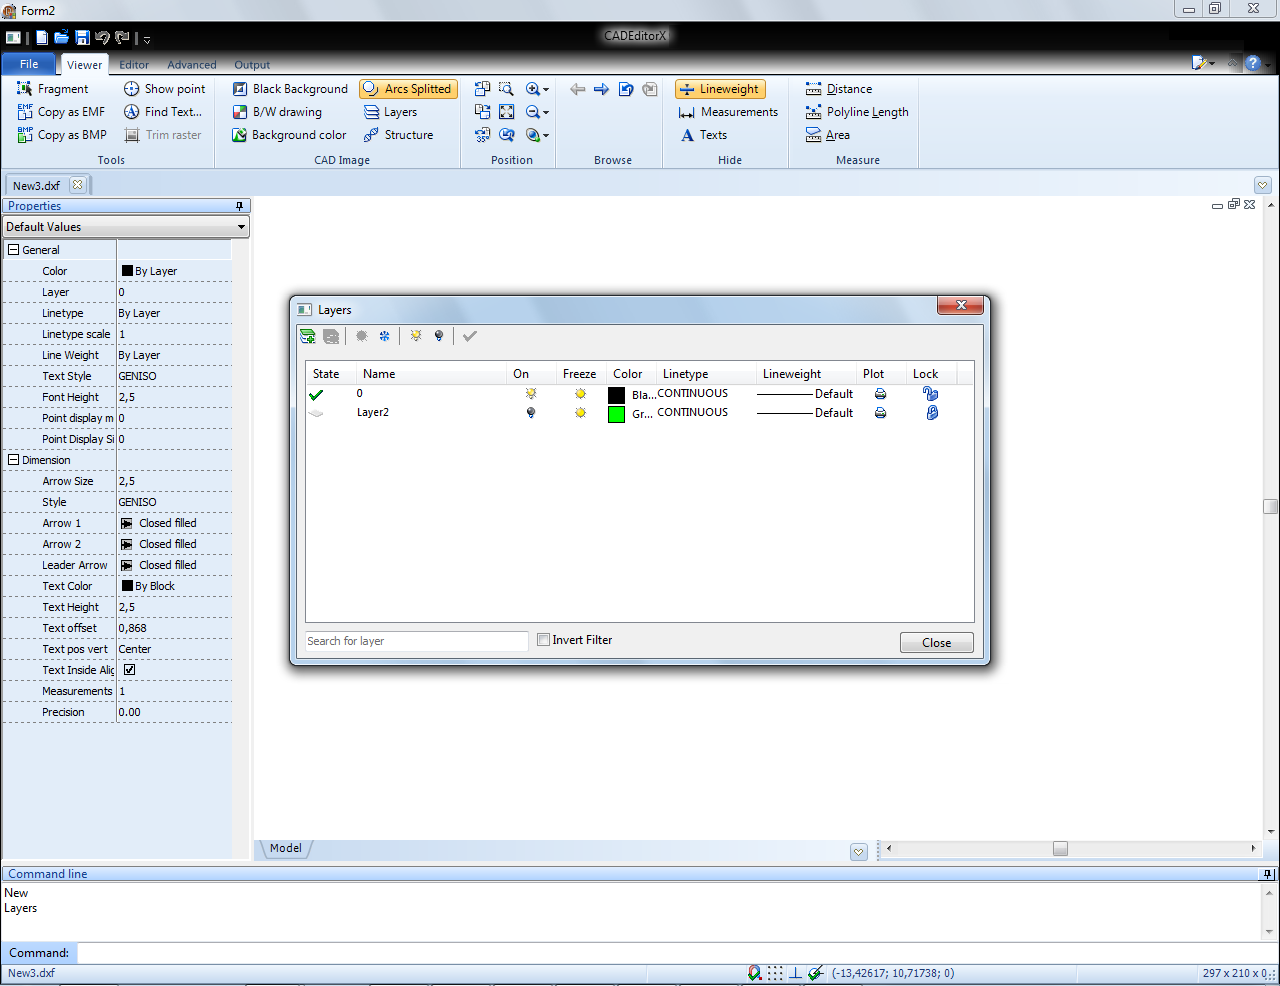Close the New3.dxf tab
1280x986 pixels.
pos(77,184)
